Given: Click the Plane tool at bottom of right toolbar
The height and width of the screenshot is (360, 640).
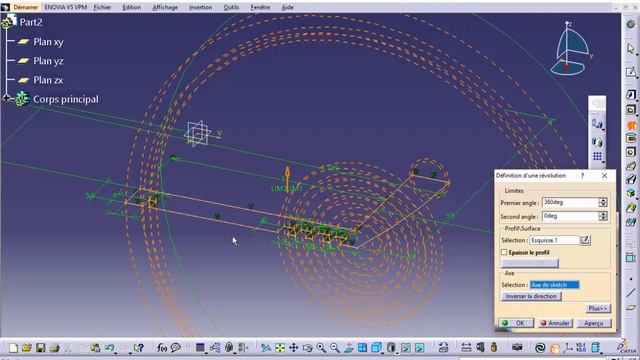Looking at the screenshot, I should coord(631,307).
